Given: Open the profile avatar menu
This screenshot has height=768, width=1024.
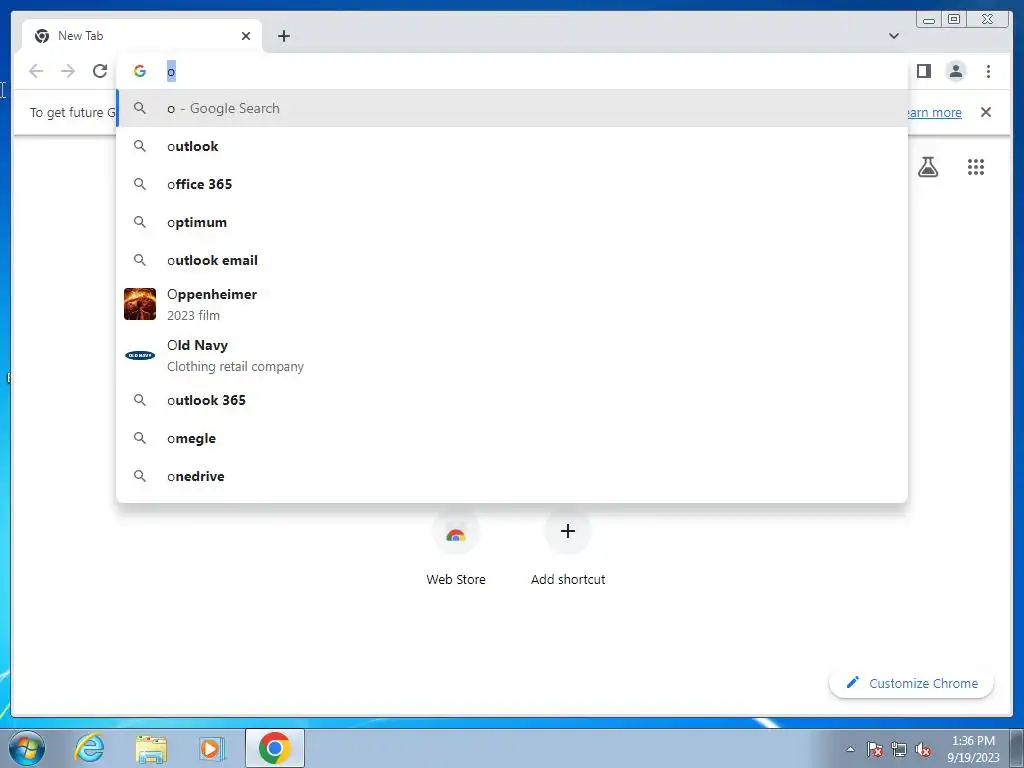Looking at the screenshot, I should point(955,71).
